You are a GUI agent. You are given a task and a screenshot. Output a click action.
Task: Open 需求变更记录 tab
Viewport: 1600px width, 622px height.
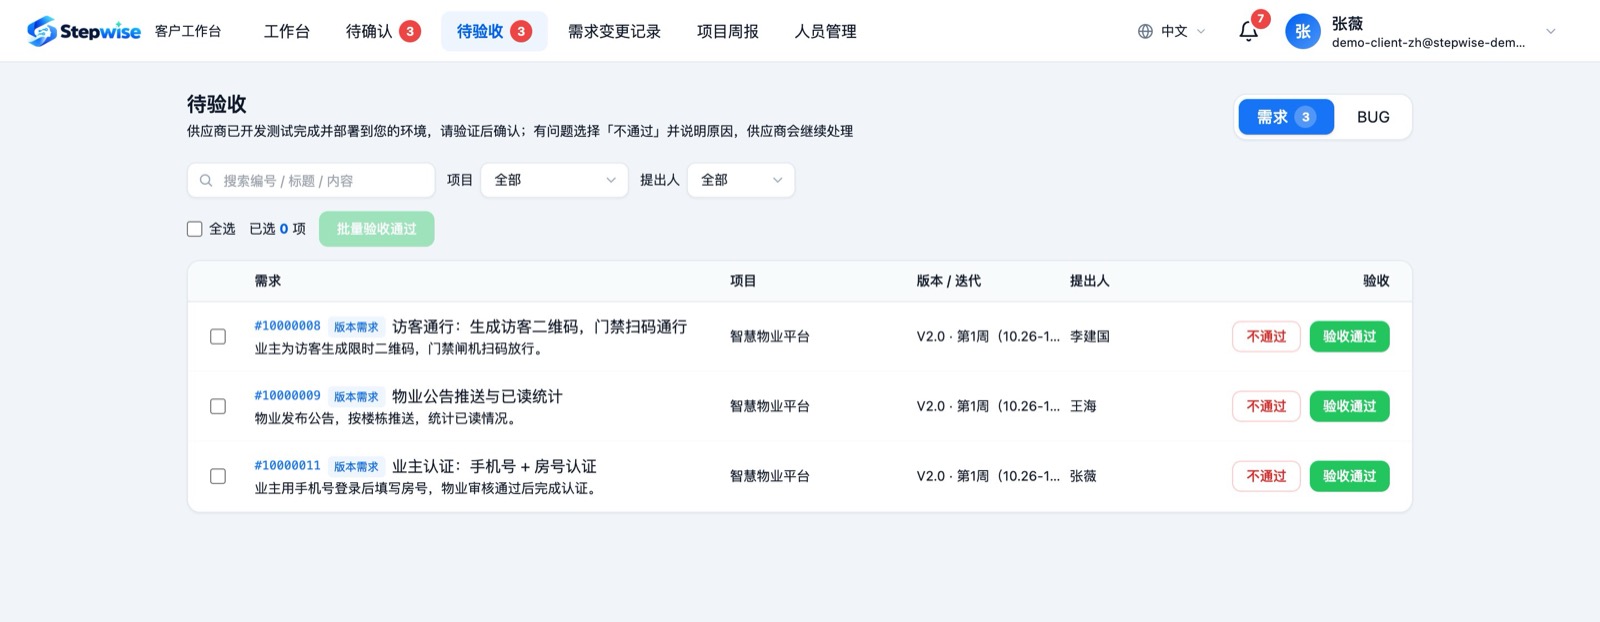point(614,31)
